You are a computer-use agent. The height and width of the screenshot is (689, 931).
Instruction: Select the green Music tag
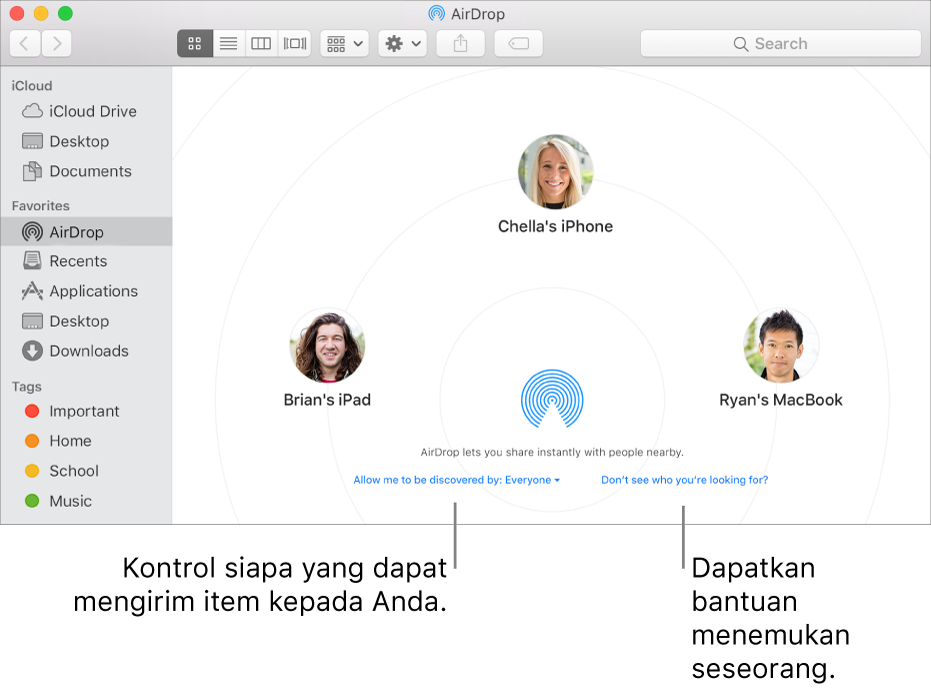point(86,501)
